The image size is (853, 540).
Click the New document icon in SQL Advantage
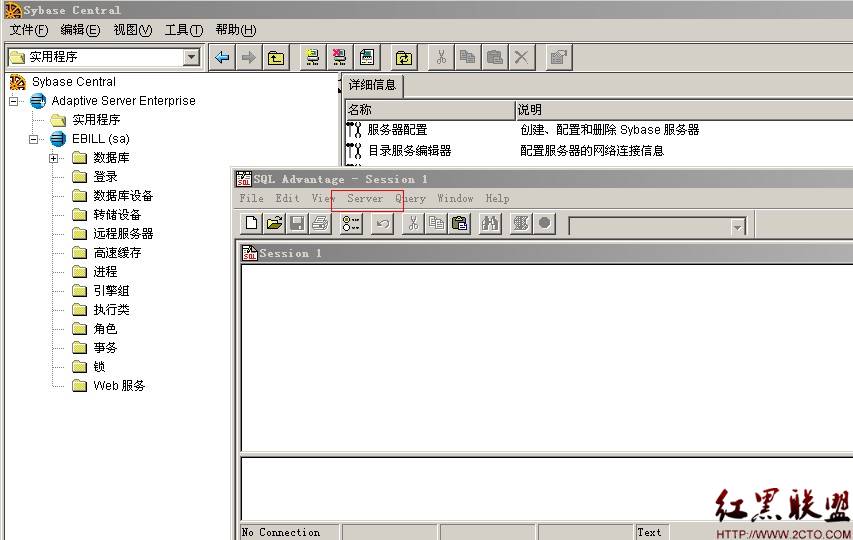coord(251,223)
